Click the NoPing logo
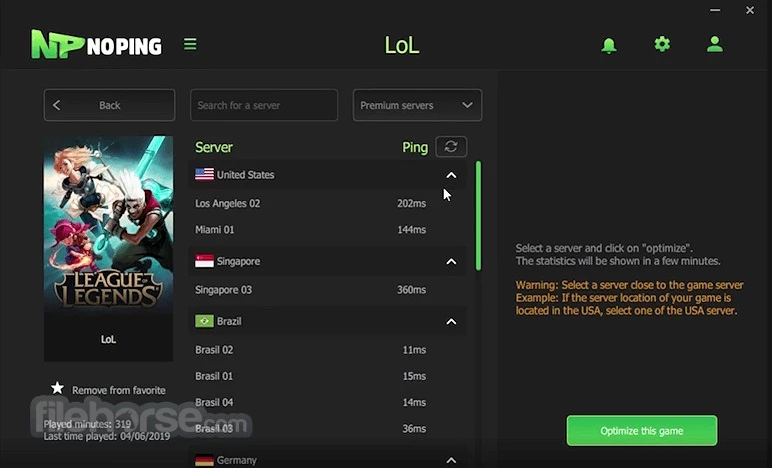This screenshot has width=772, height=468. [96, 45]
